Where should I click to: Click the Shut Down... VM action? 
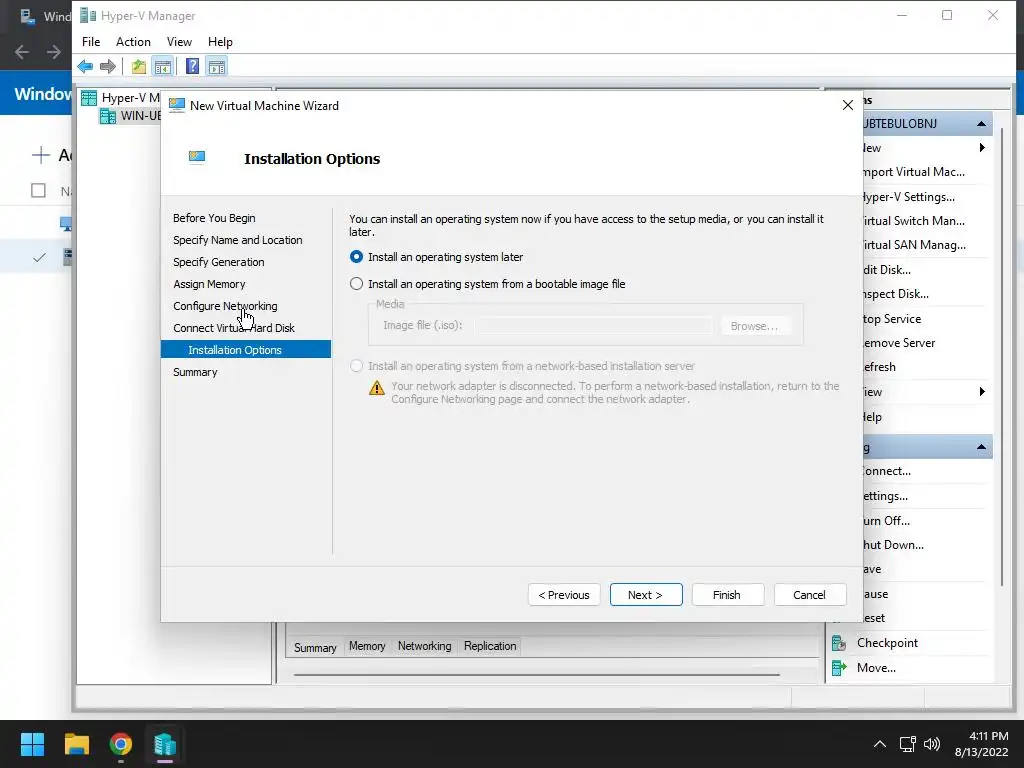pyautogui.click(x=893, y=545)
